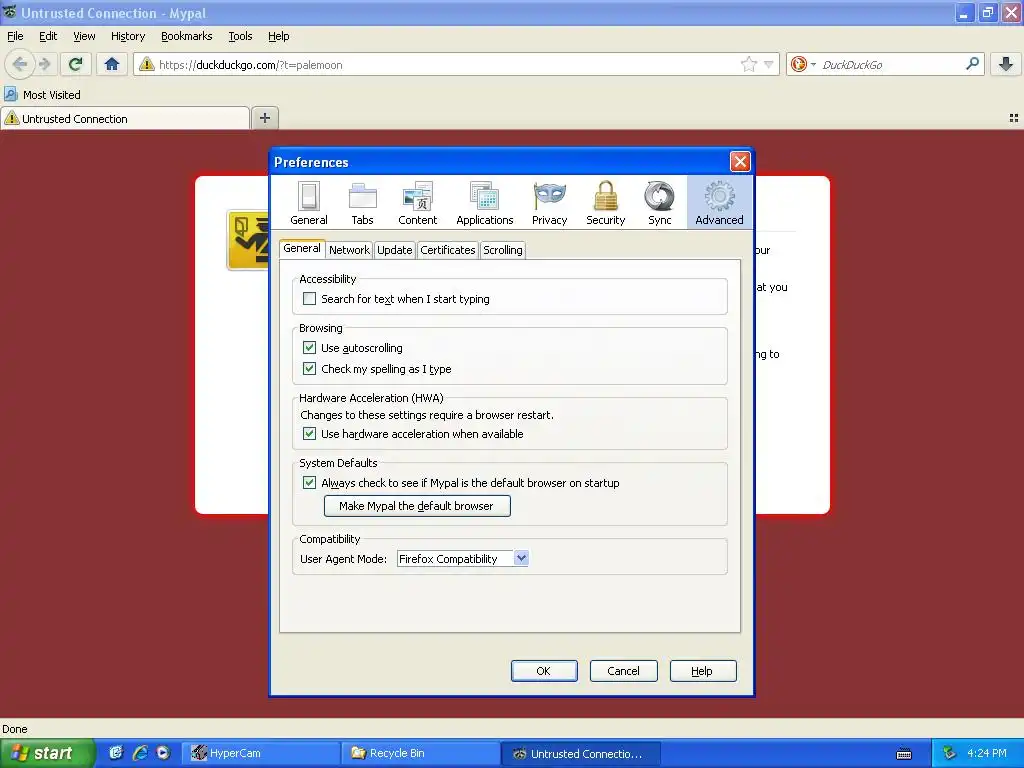Open the Security preferences pane
This screenshot has height=768, width=1024.
(605, 203)
